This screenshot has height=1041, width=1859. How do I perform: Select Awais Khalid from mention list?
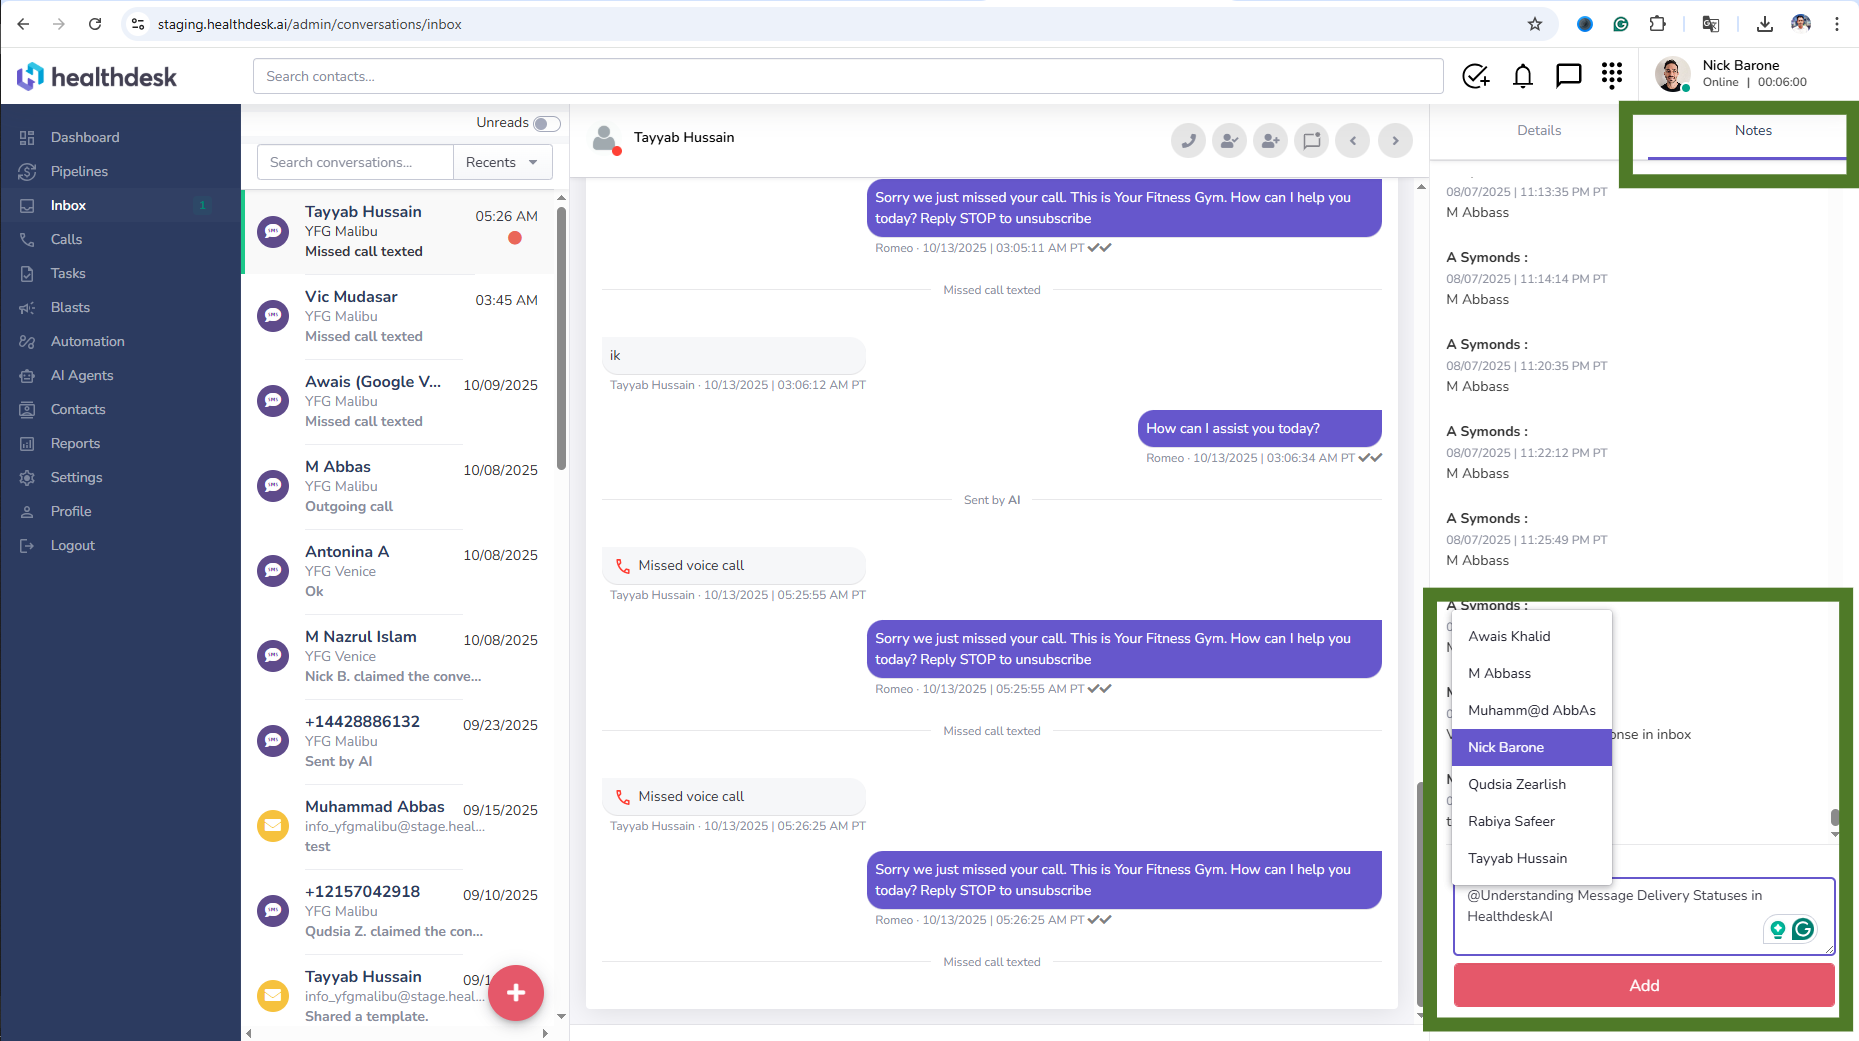(x=1531, y=636)
